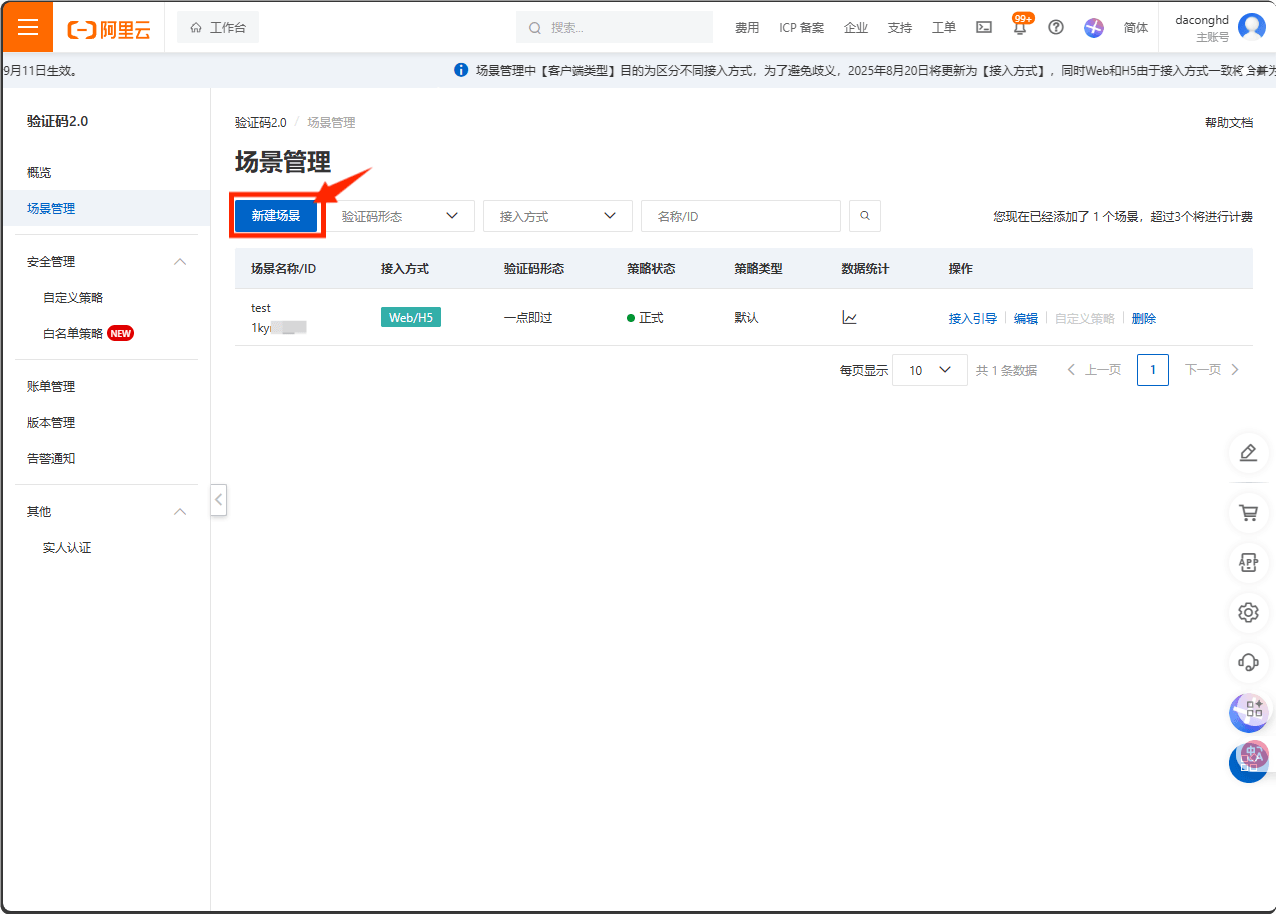View the data statistics chart for test scene
This screenshot has width=1276, height=914.
(x=849, y=316)
